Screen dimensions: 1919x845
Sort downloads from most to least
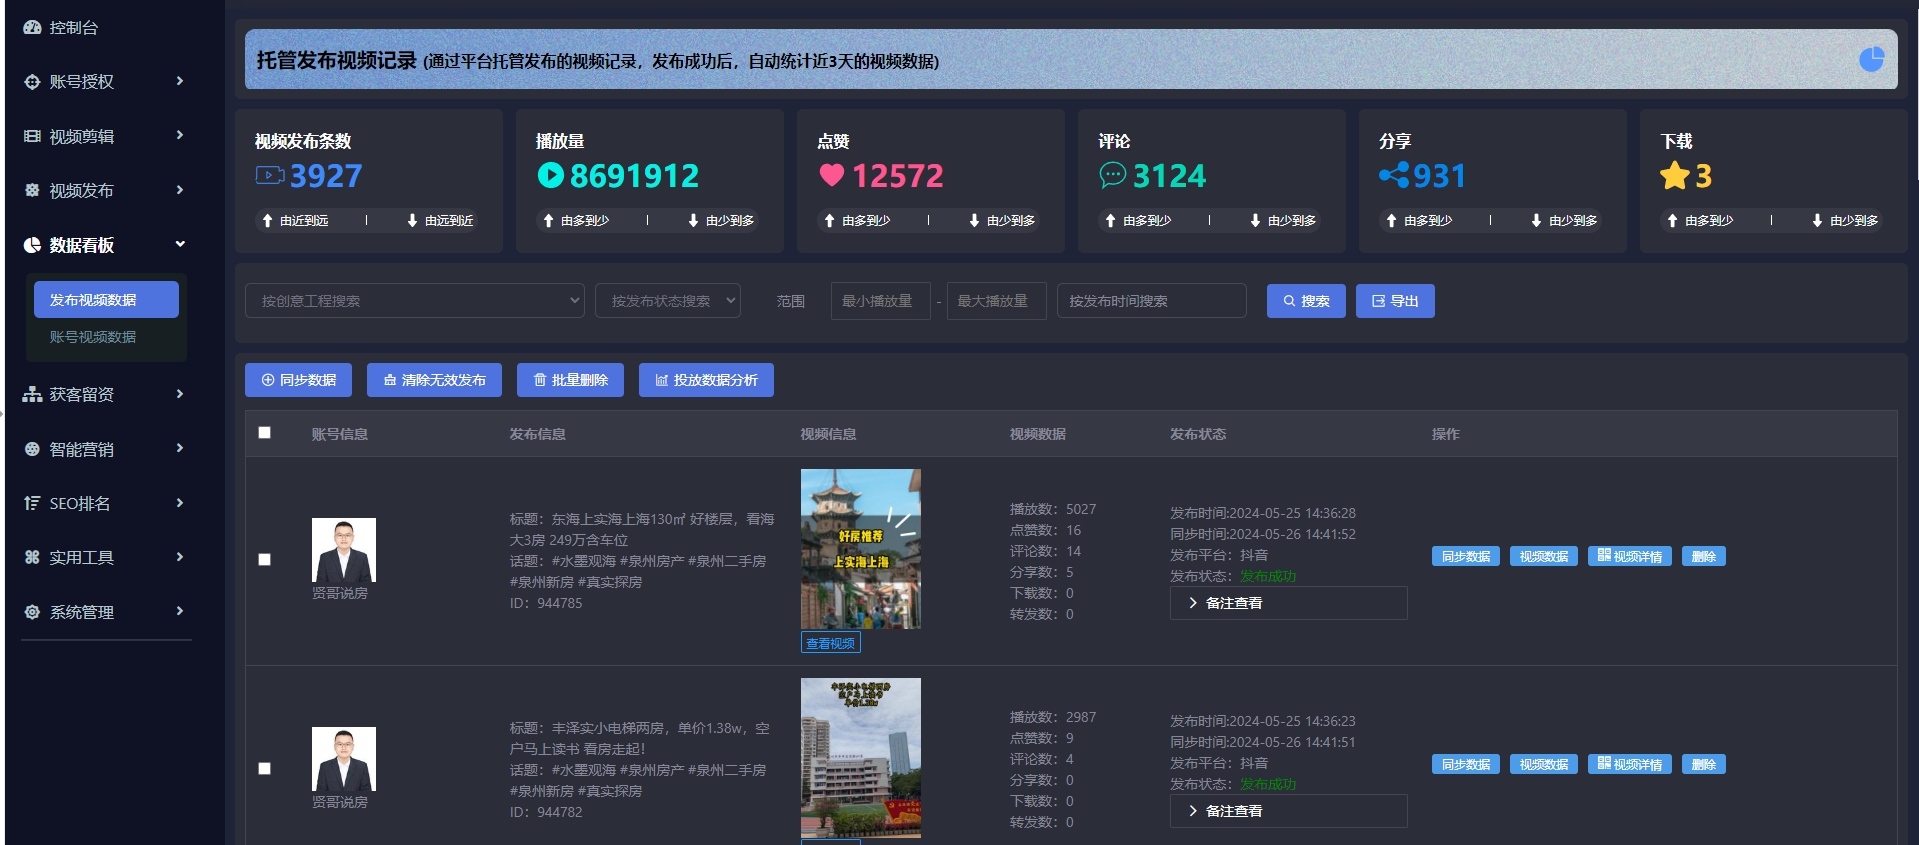click(1700, 220)
